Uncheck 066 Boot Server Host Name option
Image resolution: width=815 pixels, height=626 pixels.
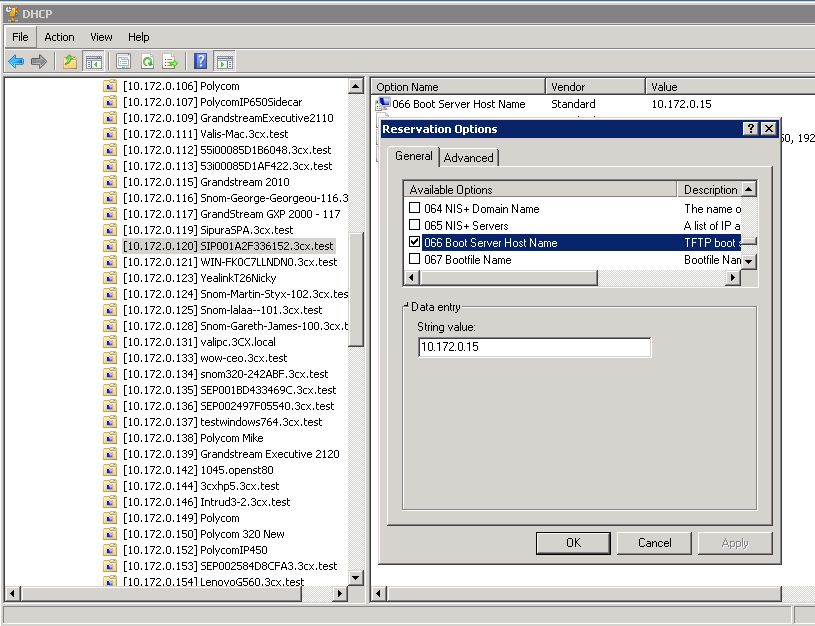pyautogui.click(x=414, y=242)
